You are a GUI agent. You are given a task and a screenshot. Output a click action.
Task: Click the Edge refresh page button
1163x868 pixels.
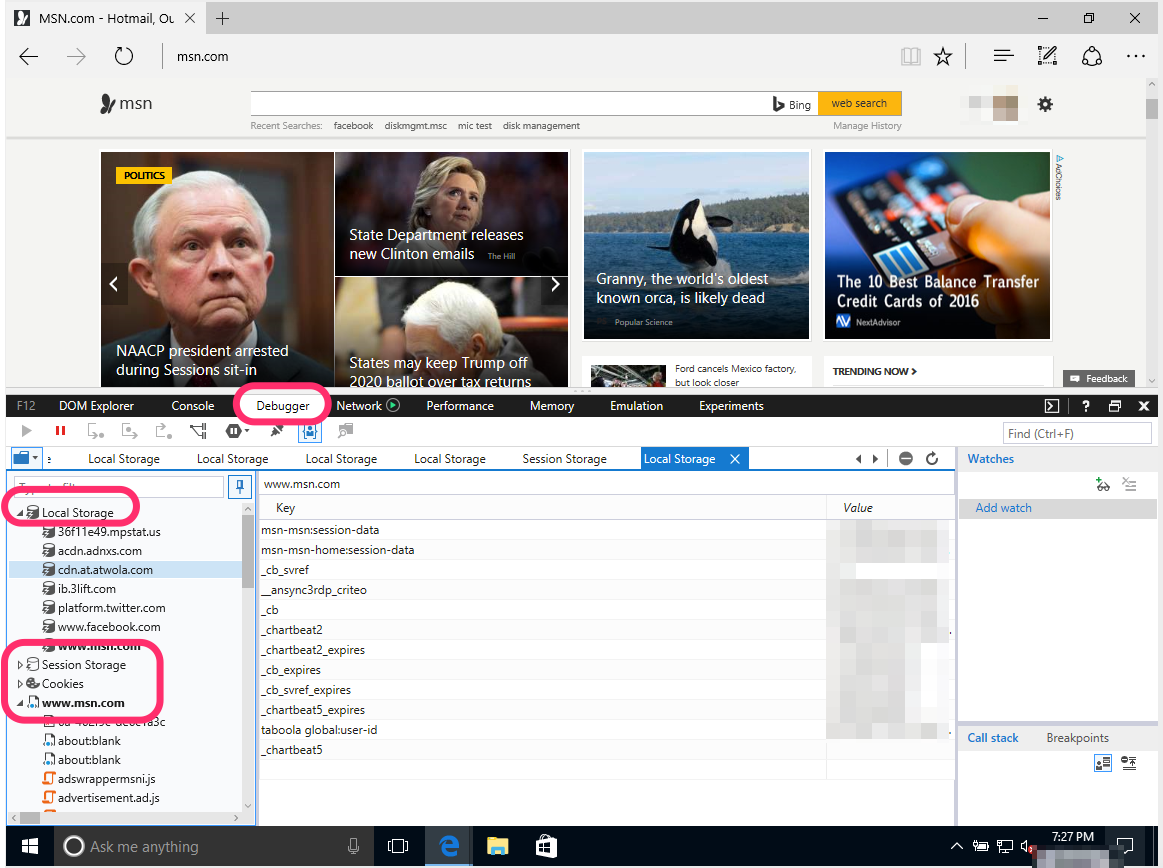point(124,56)
